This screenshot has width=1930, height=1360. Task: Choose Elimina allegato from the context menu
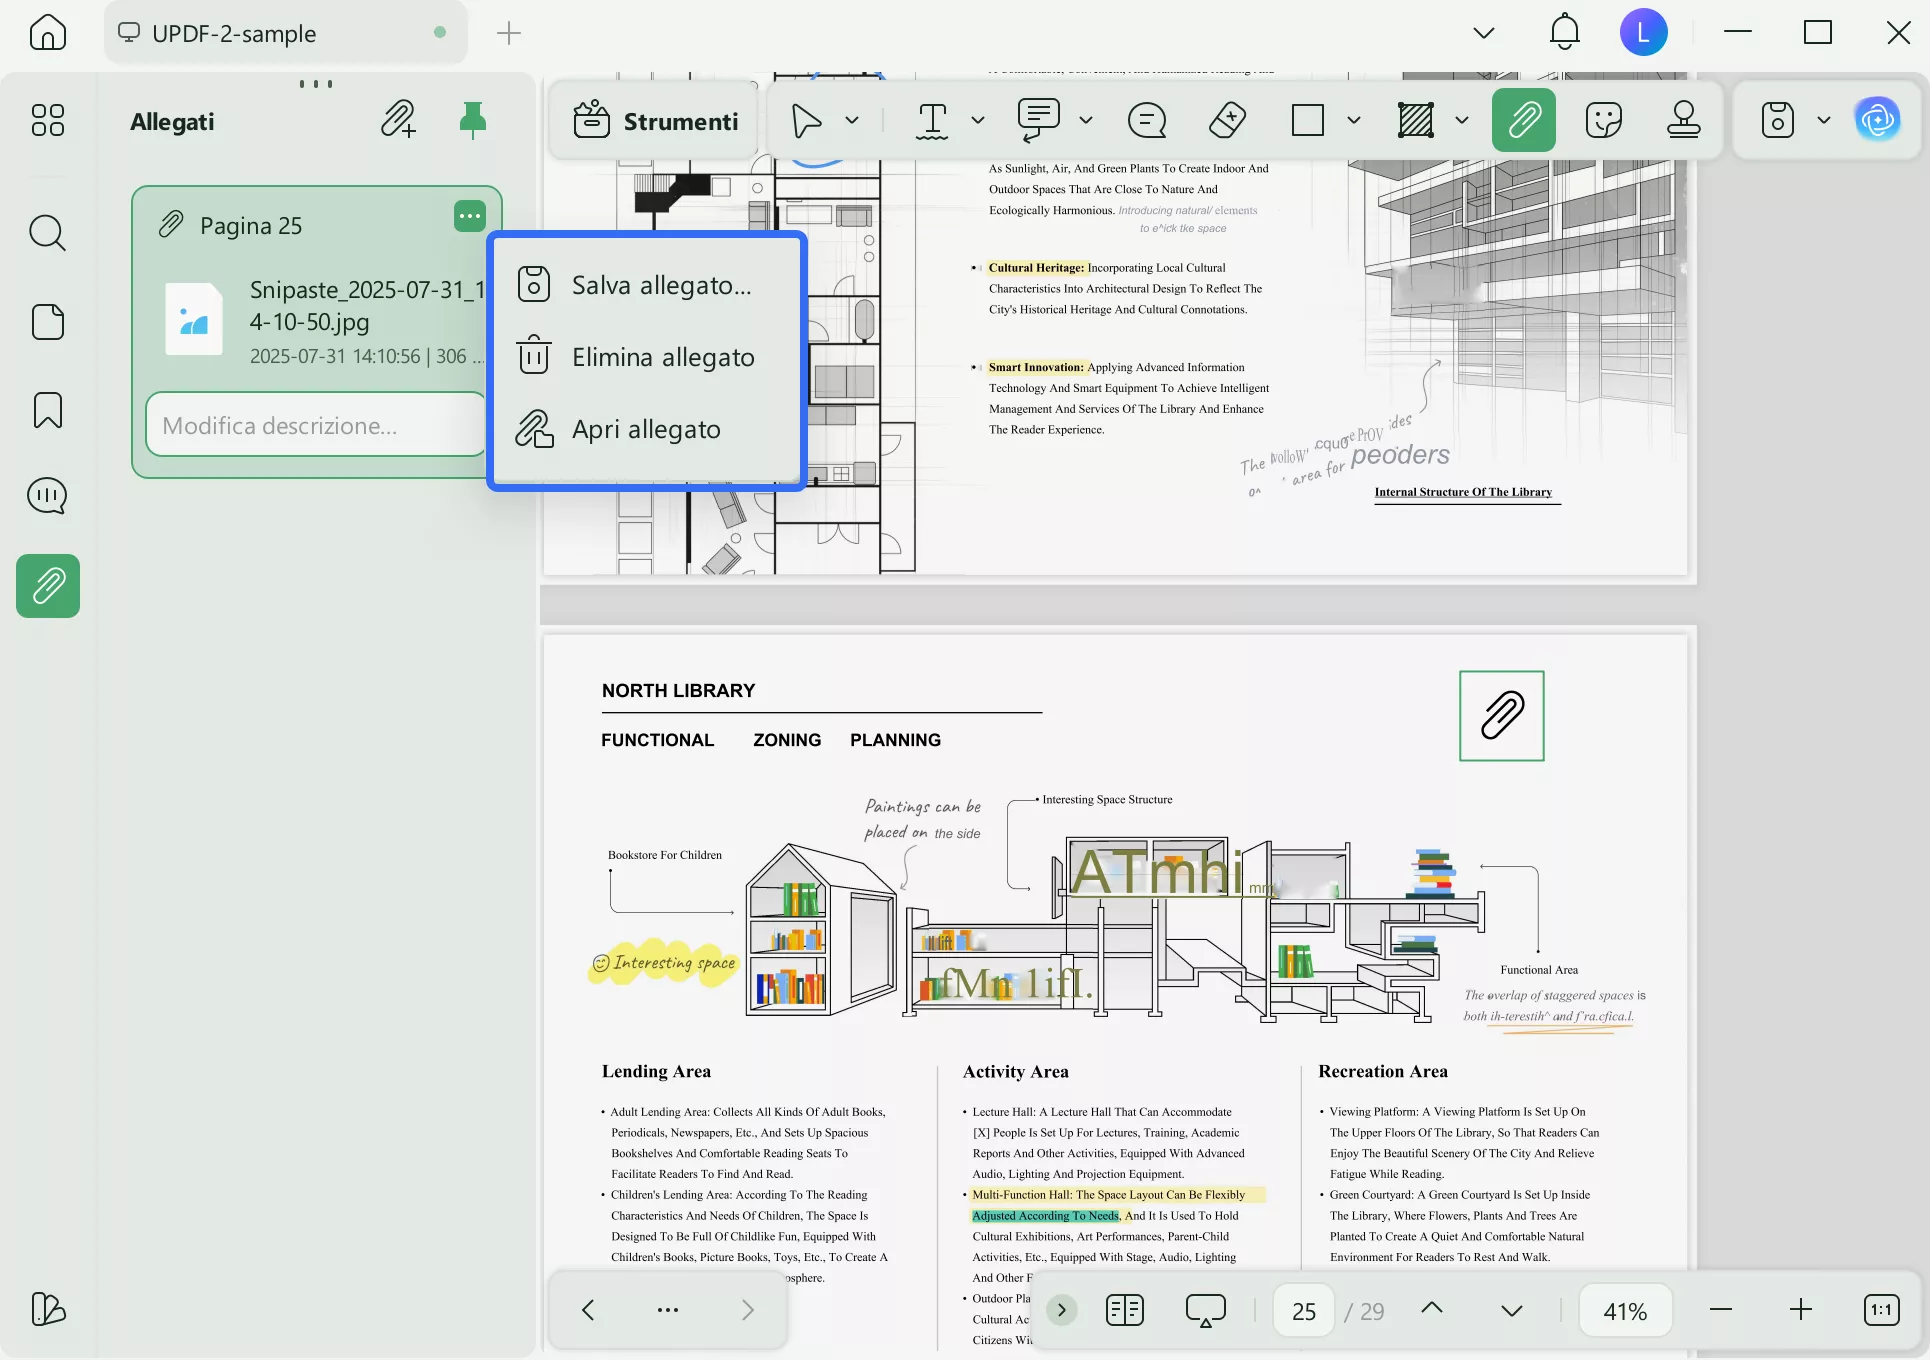coord(662,357)
